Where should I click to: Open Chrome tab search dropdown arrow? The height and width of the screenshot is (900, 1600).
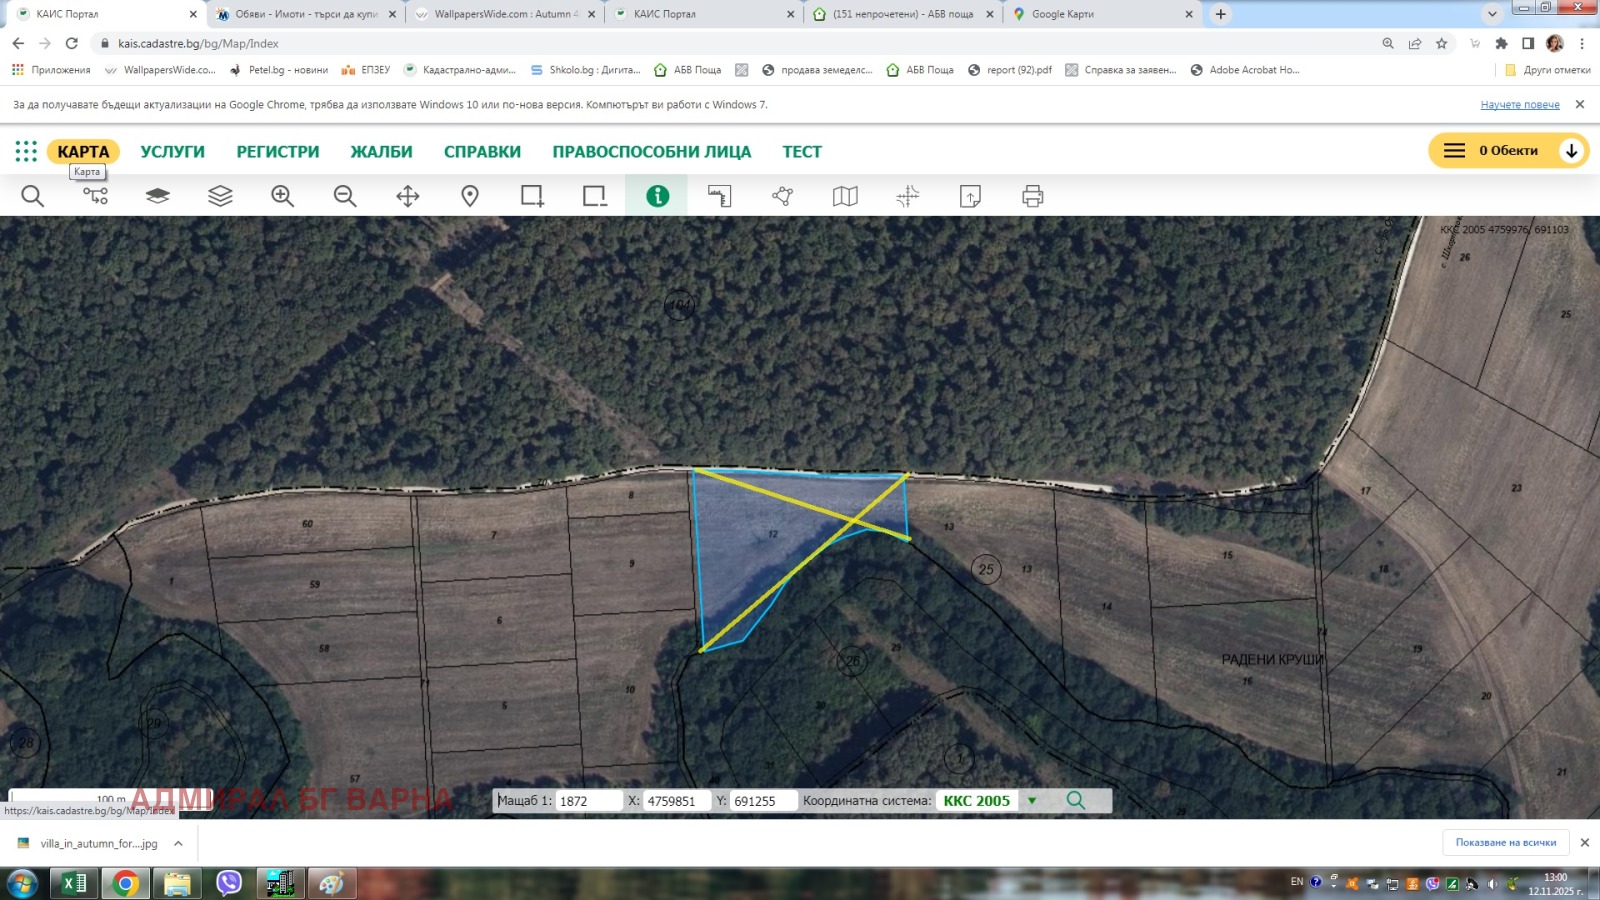[x=1492, y=14]
